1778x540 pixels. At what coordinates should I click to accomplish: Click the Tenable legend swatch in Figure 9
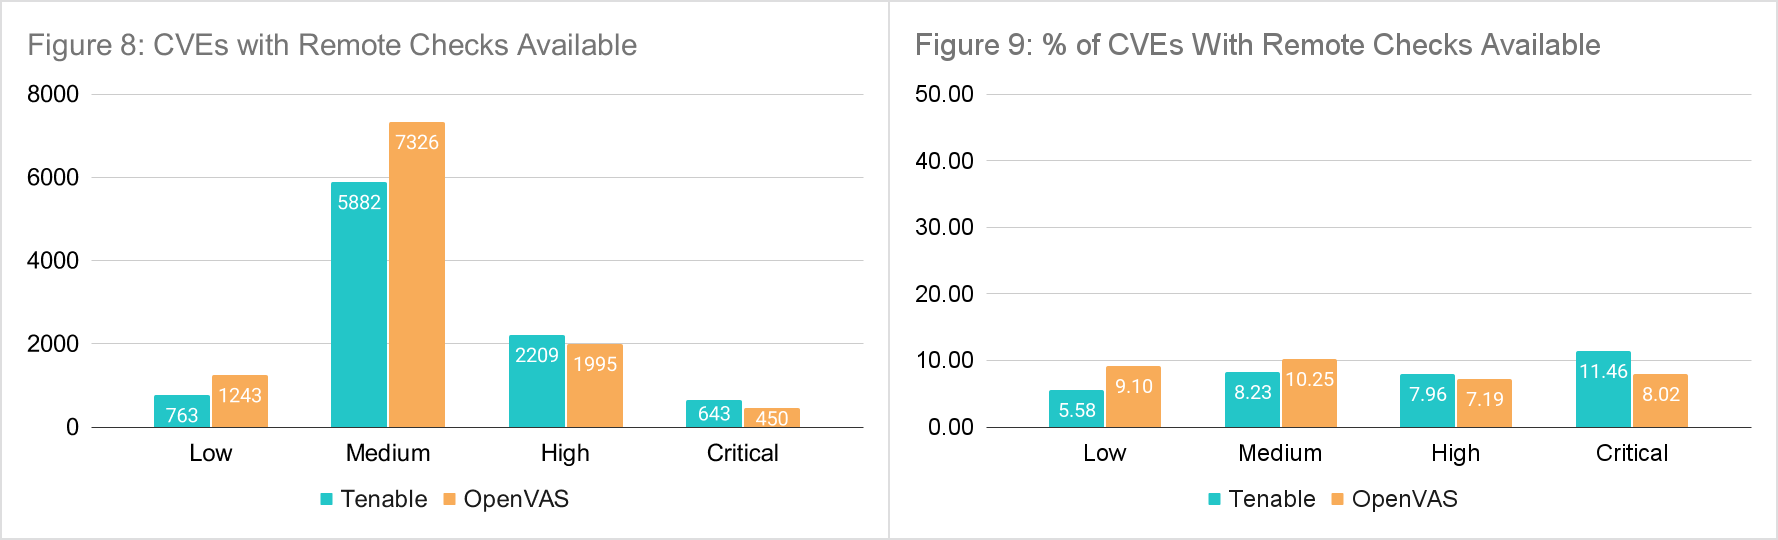(x=1214, y=499)
